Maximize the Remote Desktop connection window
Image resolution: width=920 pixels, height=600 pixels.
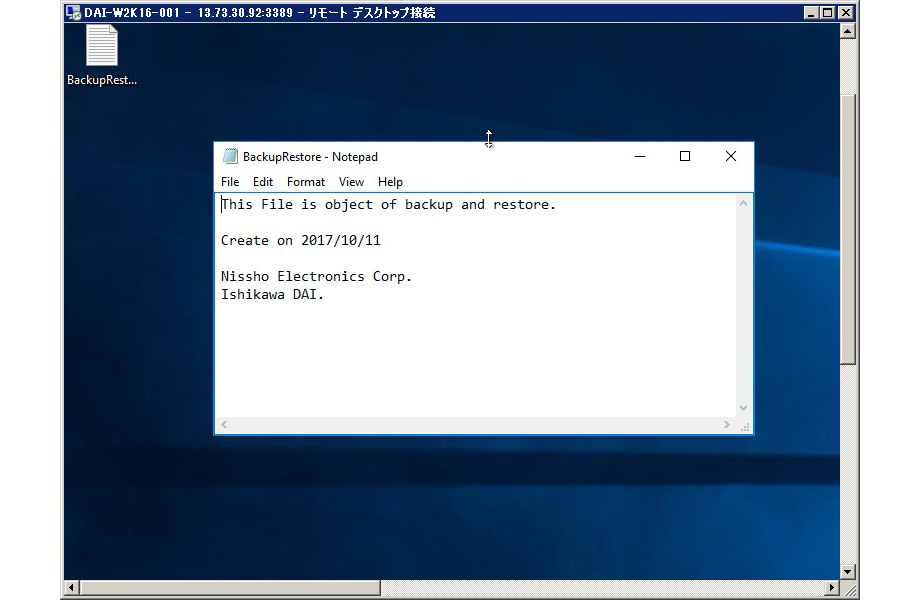827,13
